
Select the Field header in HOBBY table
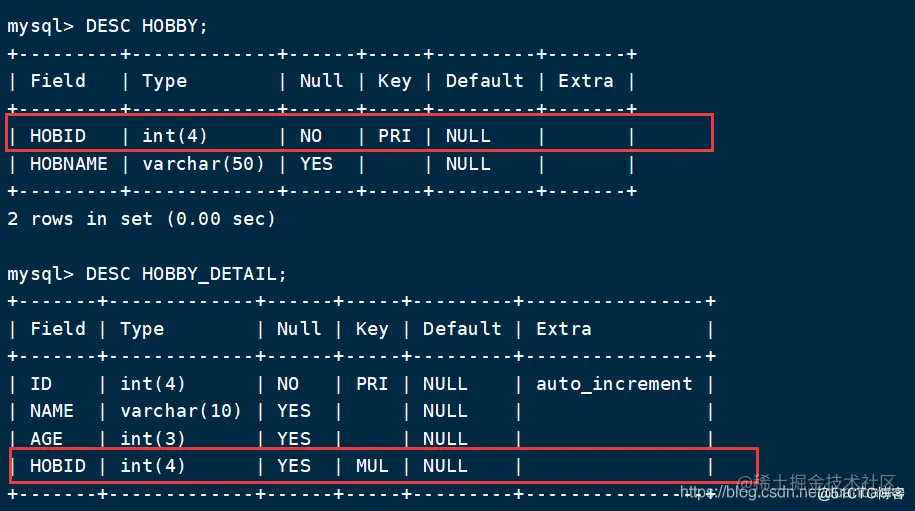click(x=58, y=80)
